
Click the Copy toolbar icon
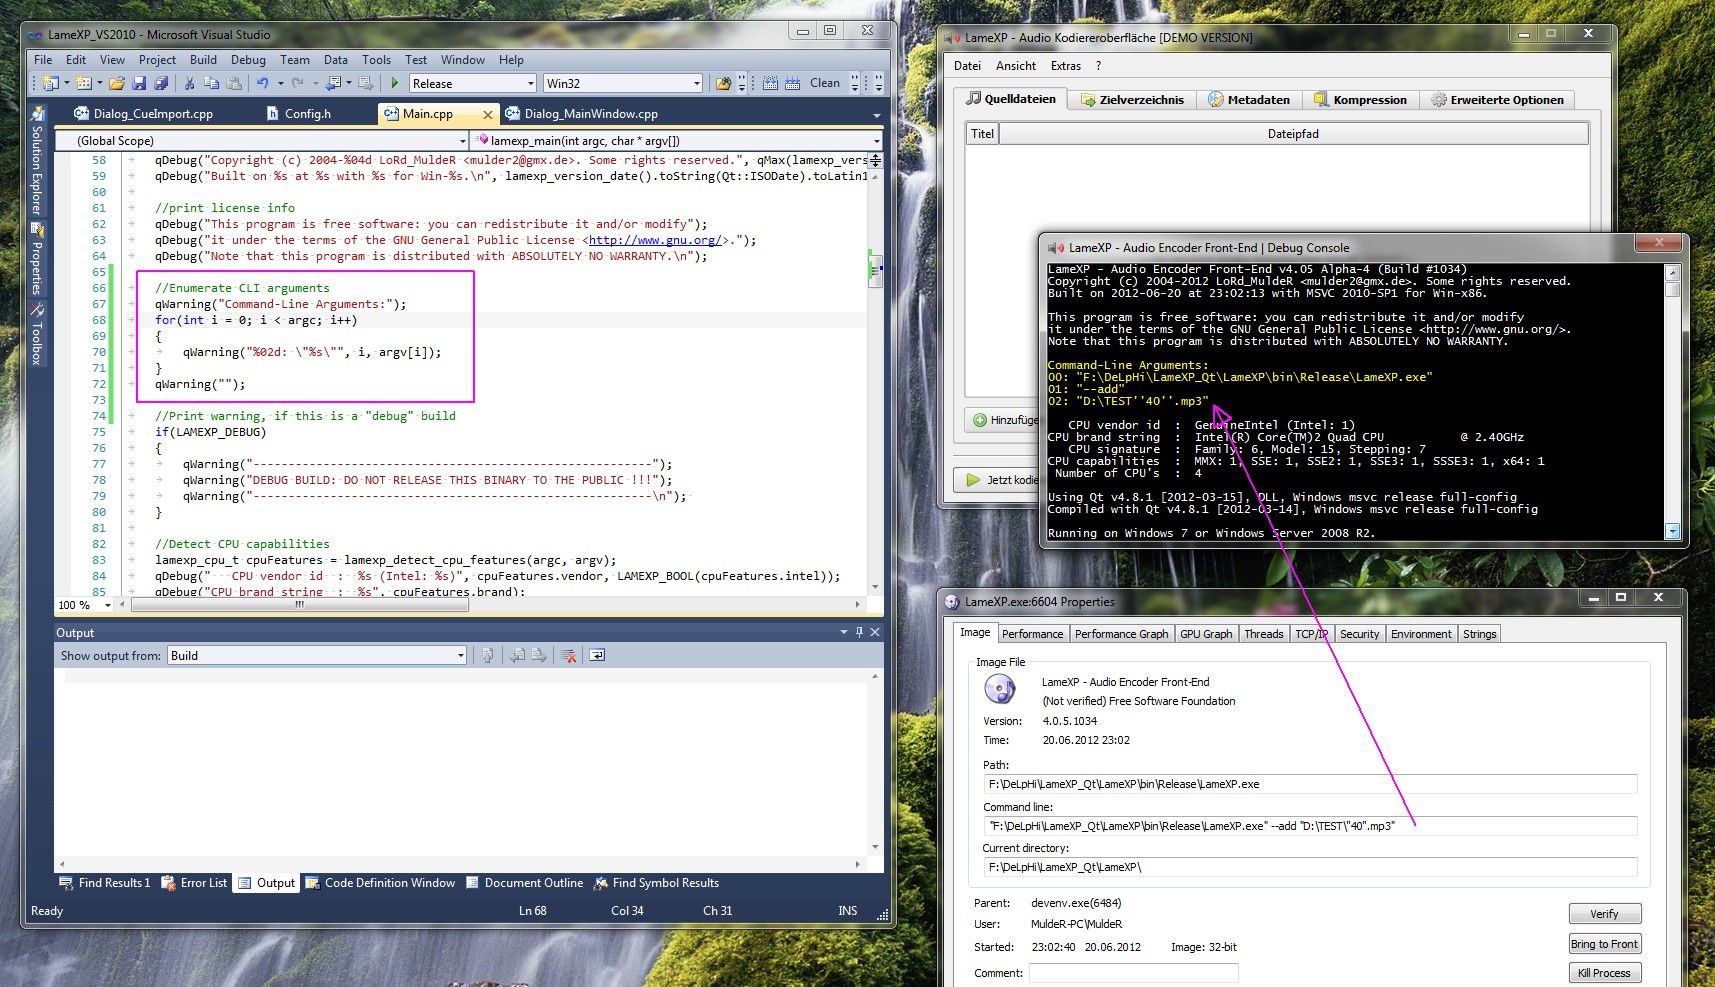coord(211,83)
